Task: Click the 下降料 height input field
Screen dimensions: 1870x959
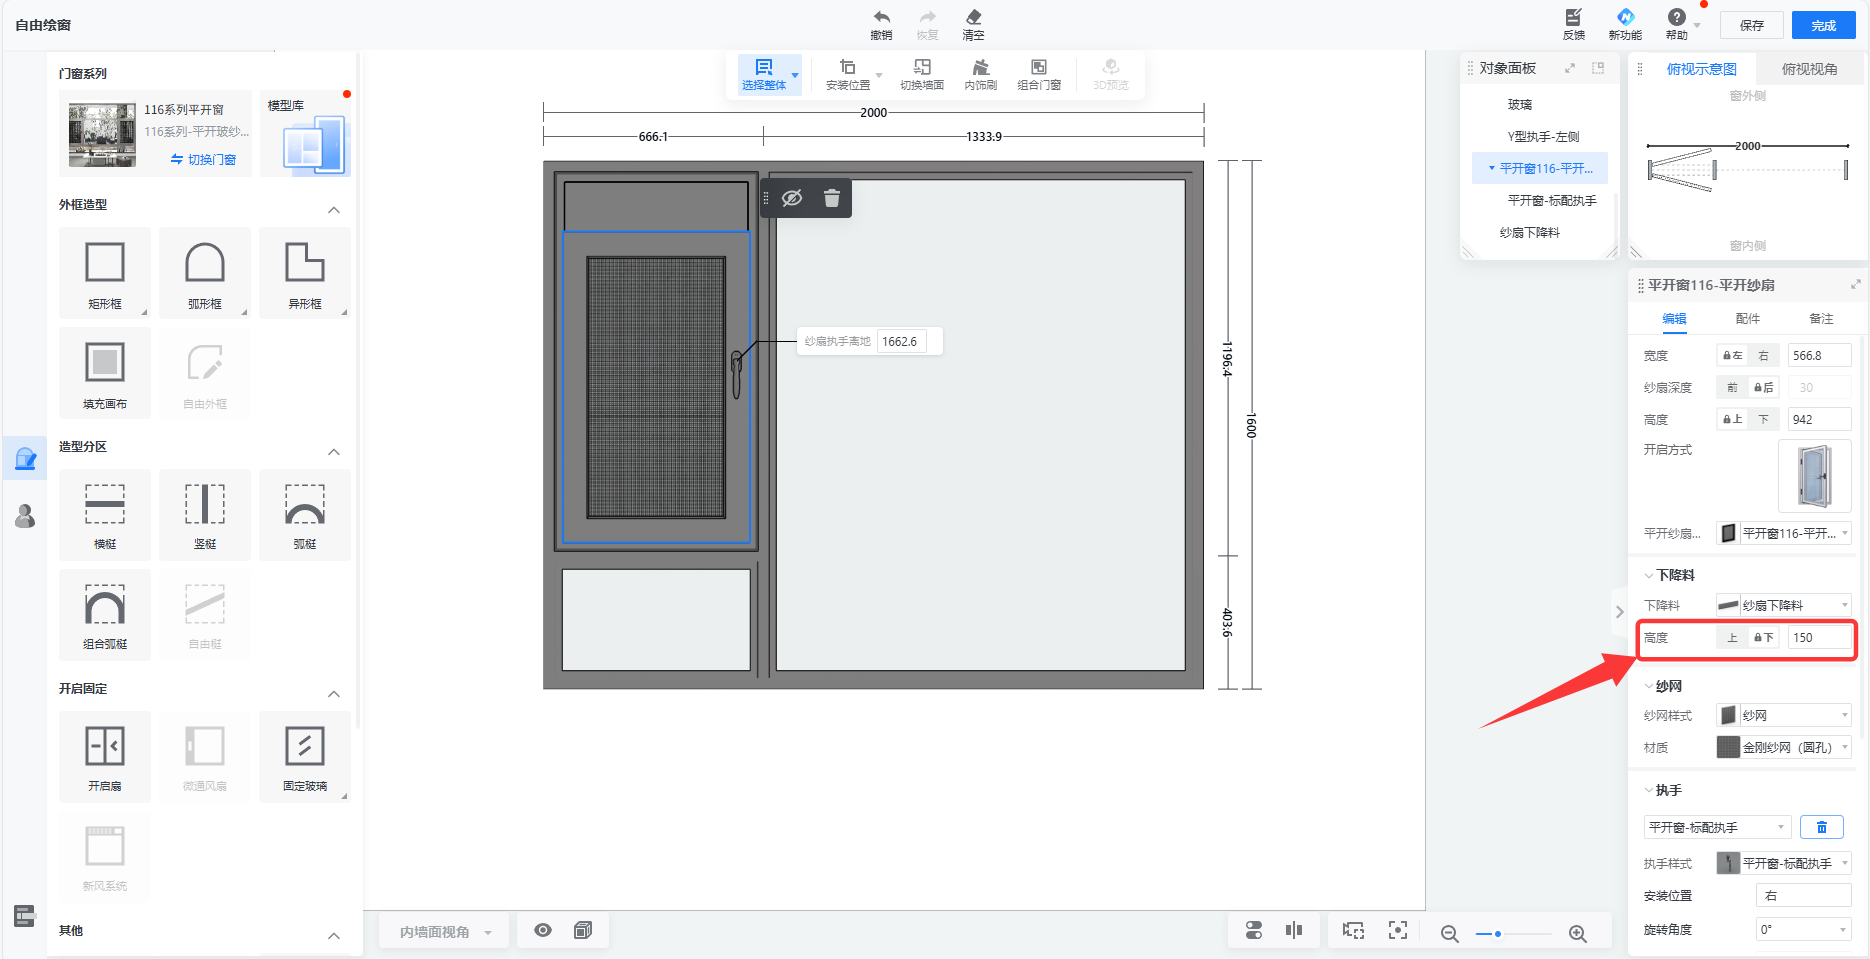Action: point(1818,638)
